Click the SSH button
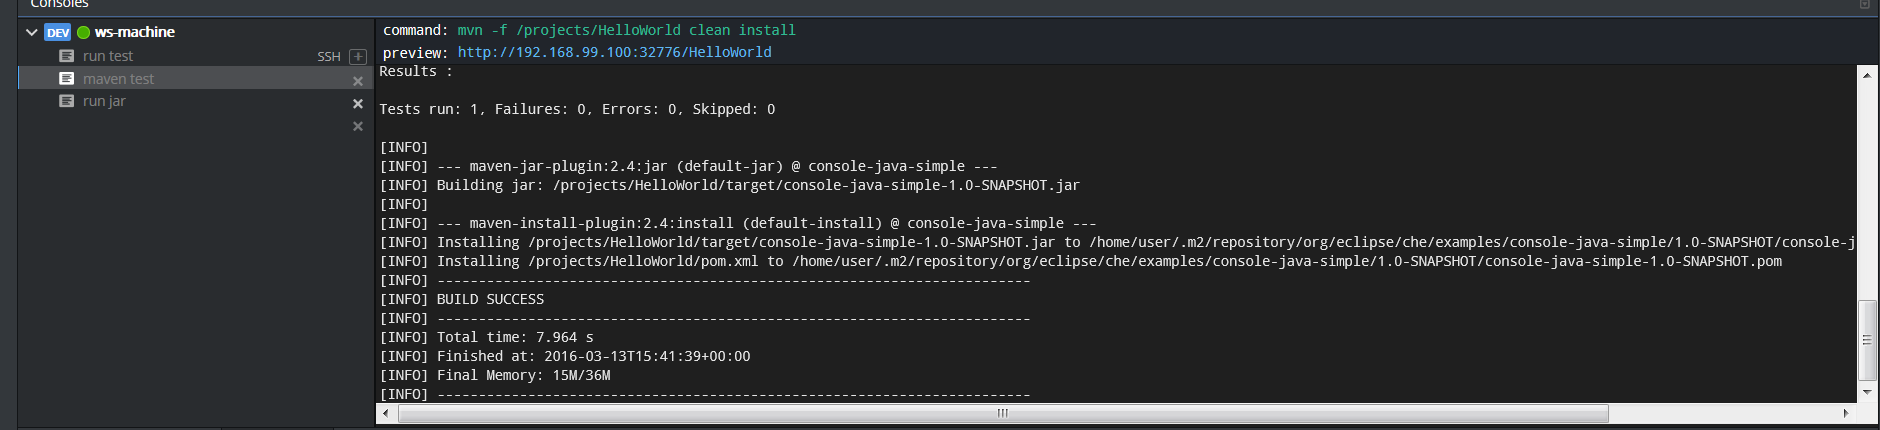Screen dimensions: 1880x430 (x=329, y=57)
